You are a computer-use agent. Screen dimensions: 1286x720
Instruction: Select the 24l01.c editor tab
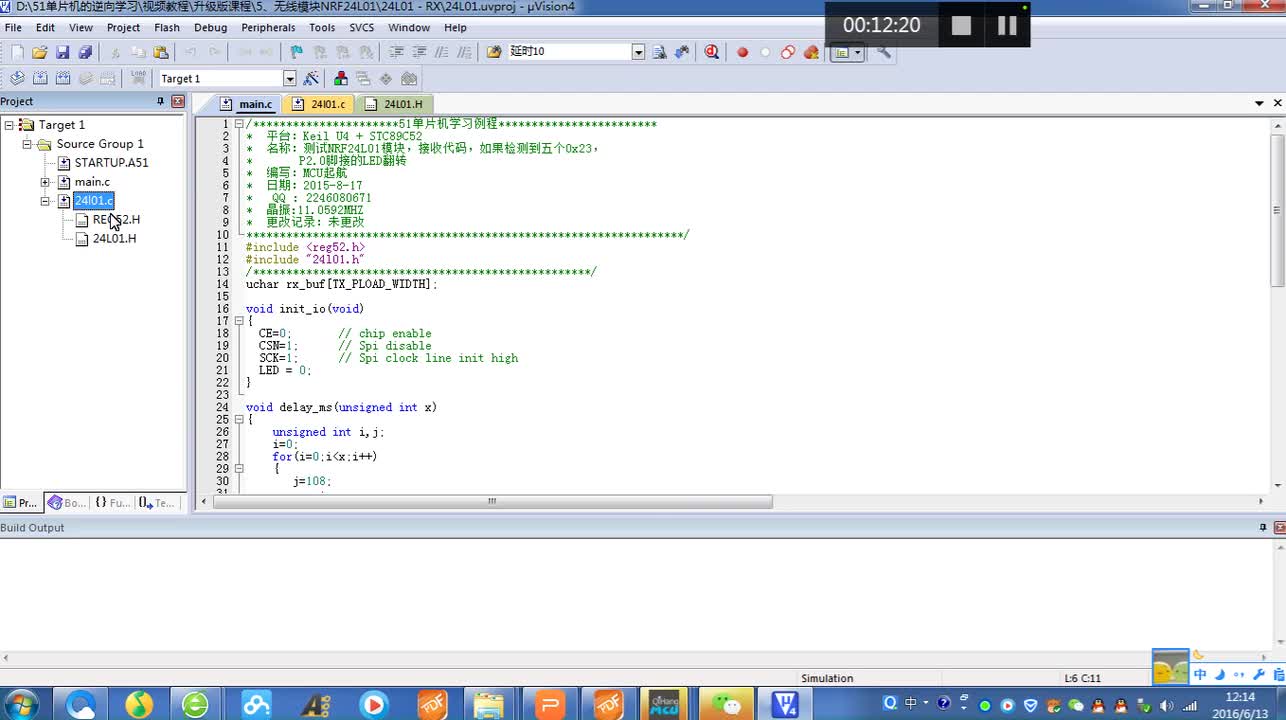click(319, 104)
